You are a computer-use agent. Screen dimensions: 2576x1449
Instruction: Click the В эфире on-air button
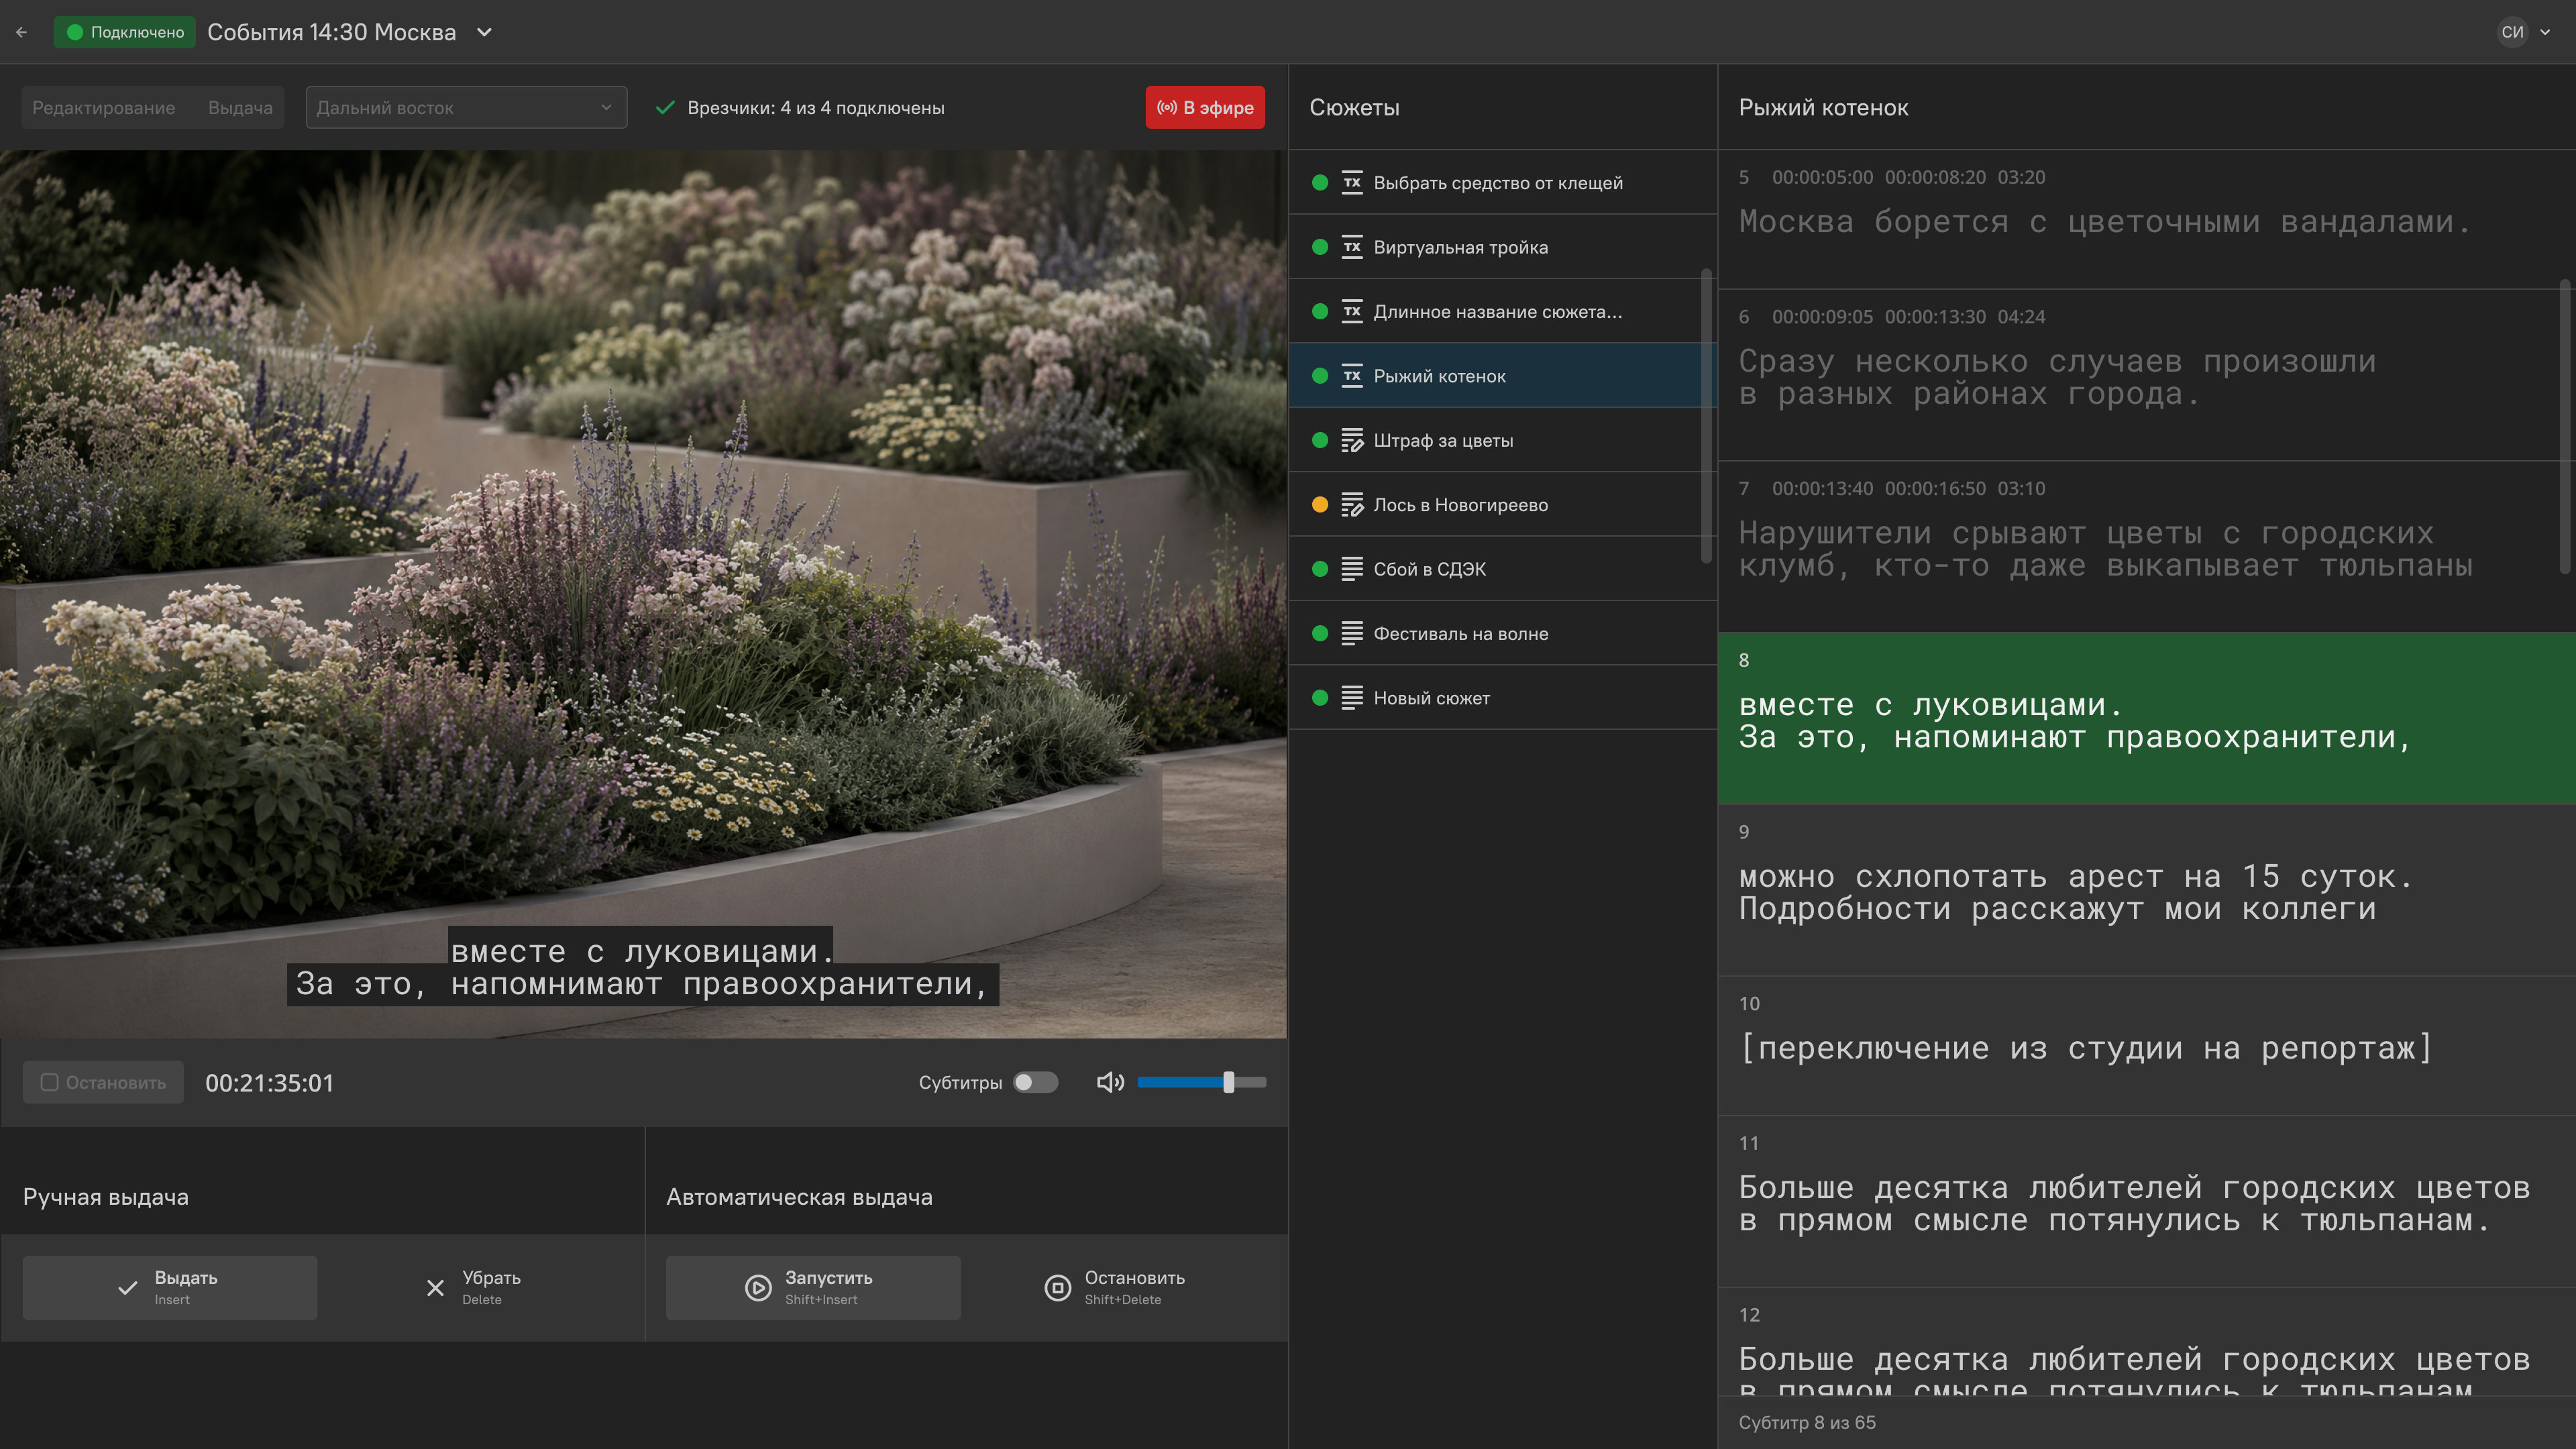click(x=1205, y=107)
